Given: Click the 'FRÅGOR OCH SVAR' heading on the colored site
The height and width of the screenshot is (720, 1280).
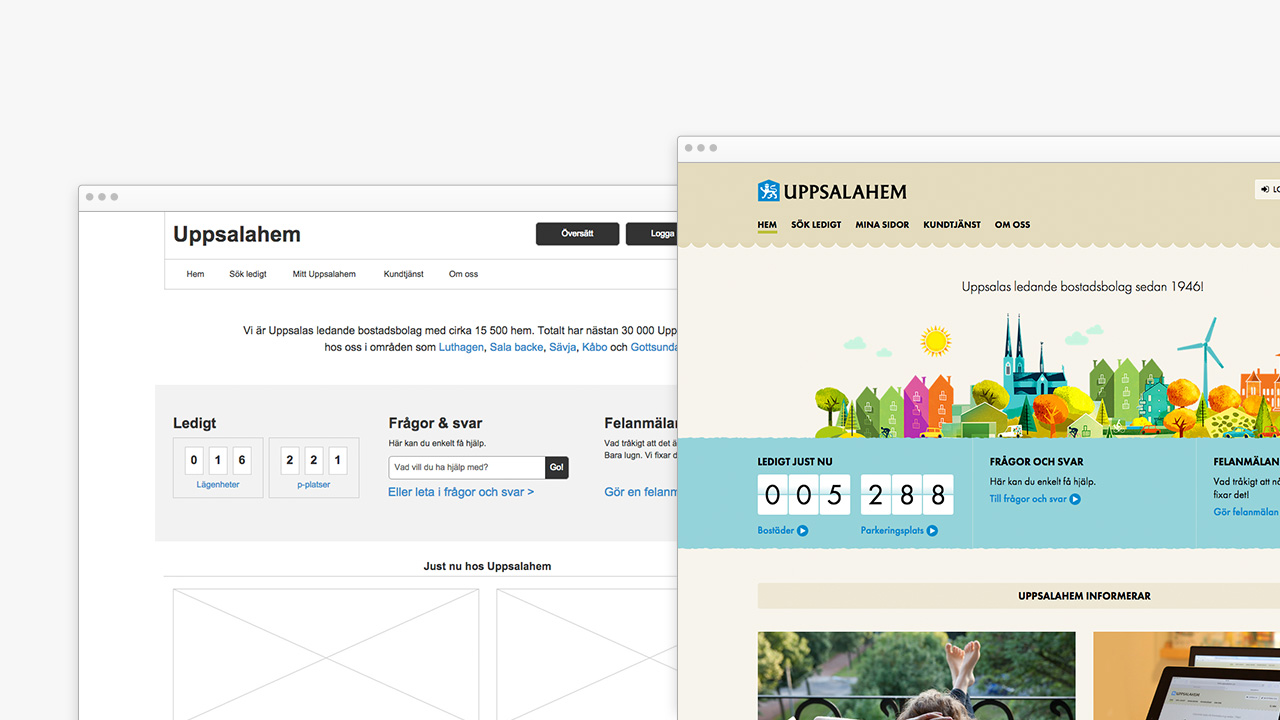Looking at the screenshot, I should [1036, 462].
